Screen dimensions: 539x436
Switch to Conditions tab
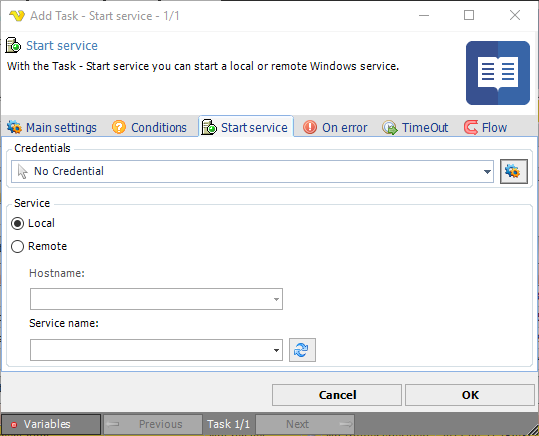pyautogui.click(x=149, y=128)
